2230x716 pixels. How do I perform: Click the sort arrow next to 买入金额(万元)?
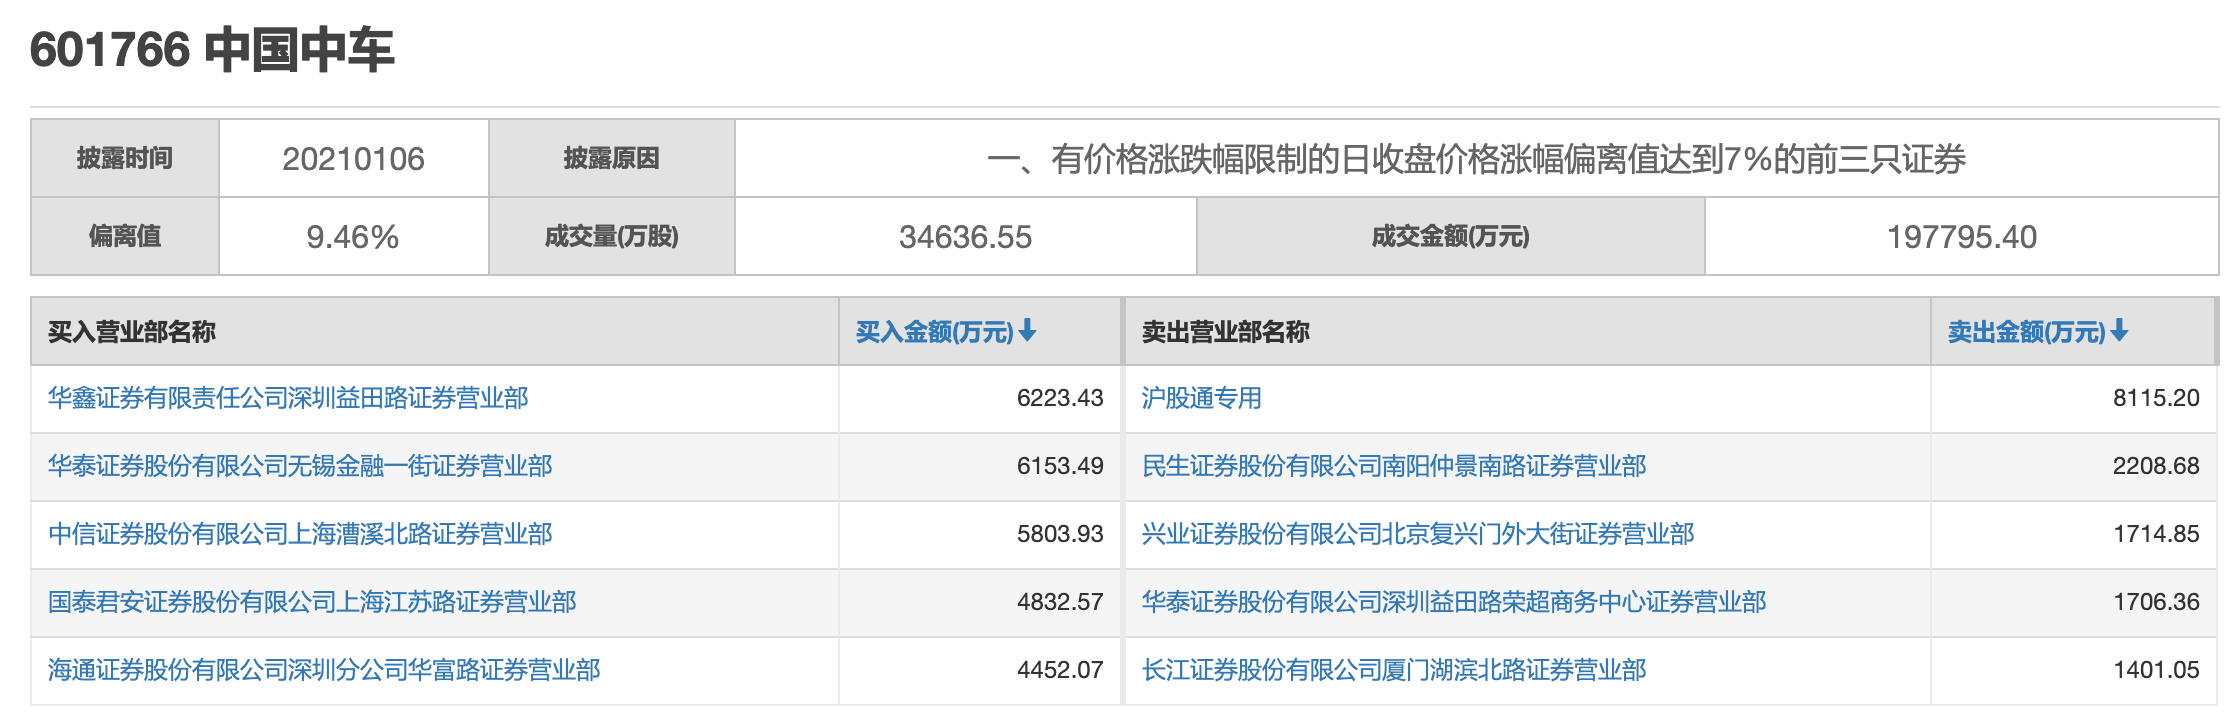(x=1027, y=331)
